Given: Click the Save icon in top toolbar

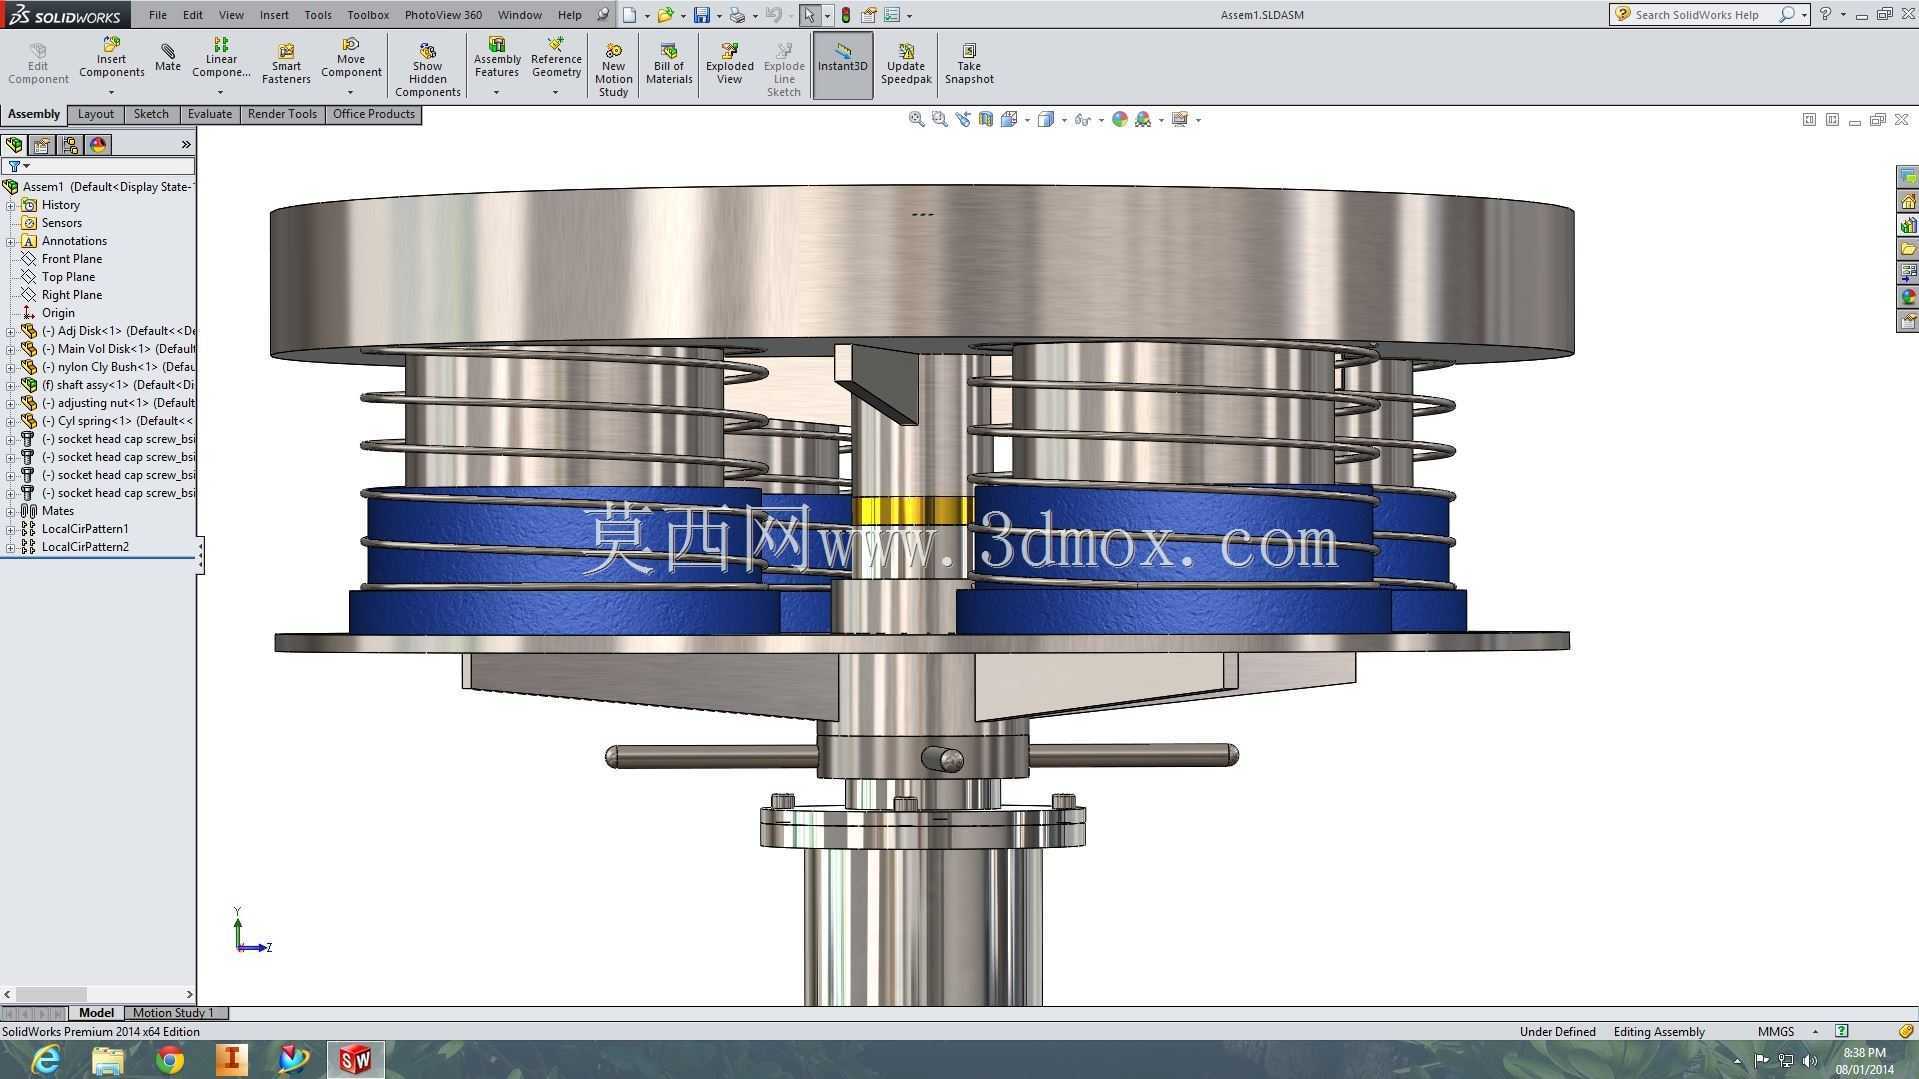Looking at the screenshot, I should tap(701, 15).
